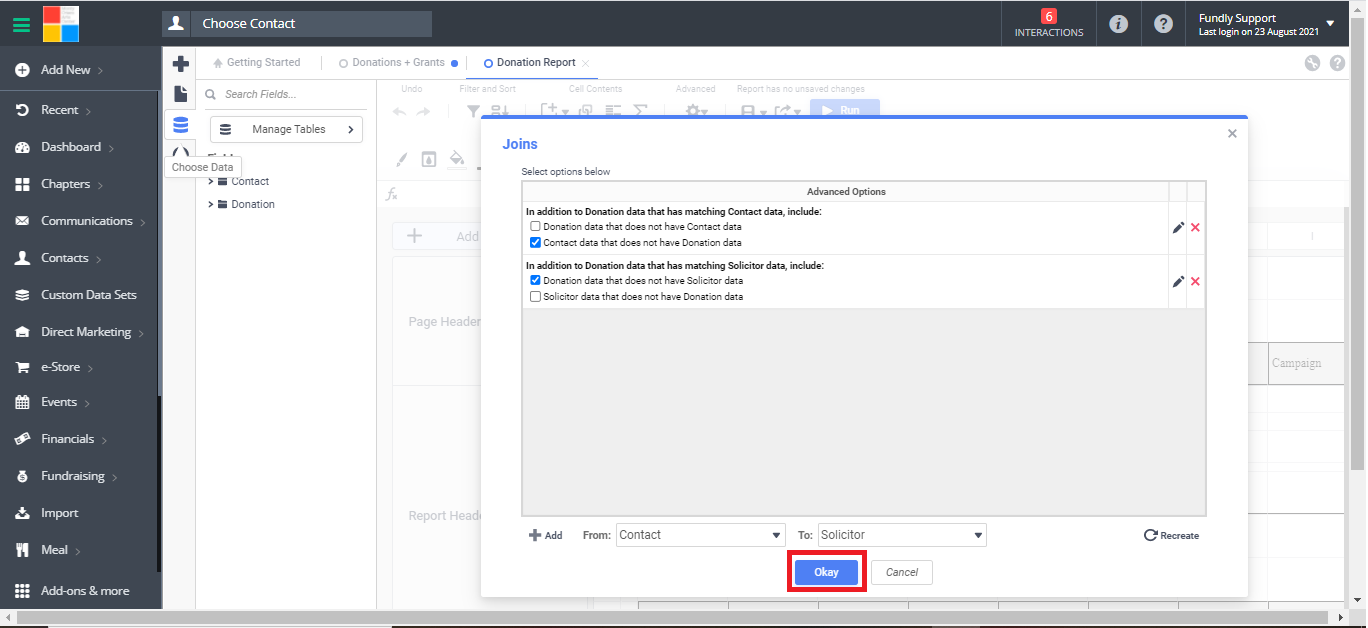The width and height of the screenshot is (1368, 628).
Task: Open the From dropdown showing Contact
Action: click(x=701, y=535)
